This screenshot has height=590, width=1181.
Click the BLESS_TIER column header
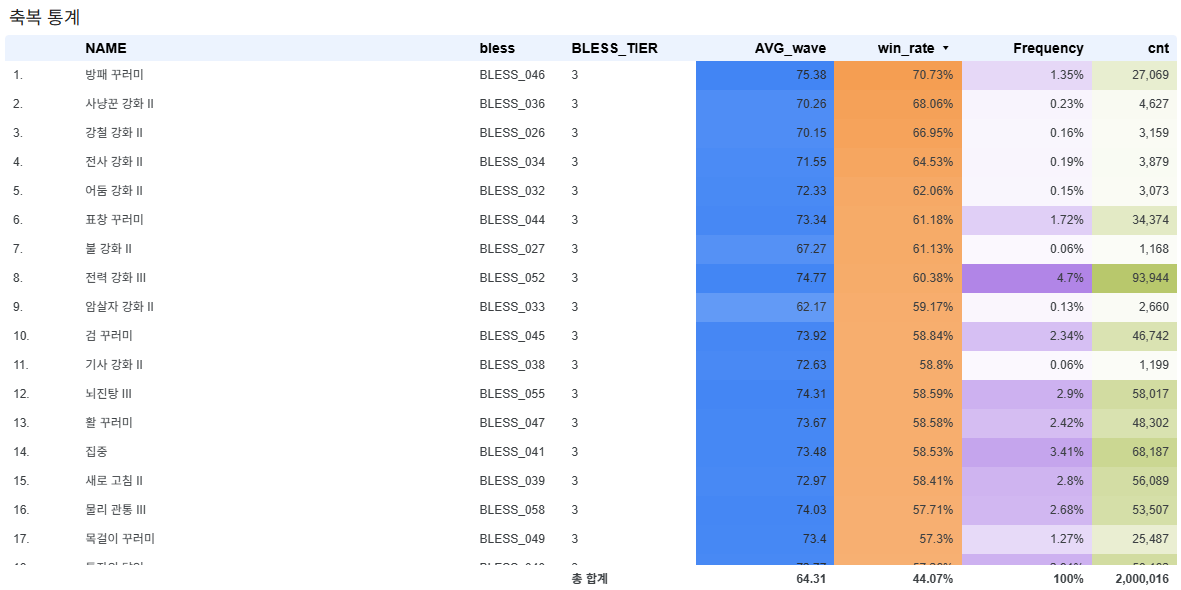pos(615,48)
